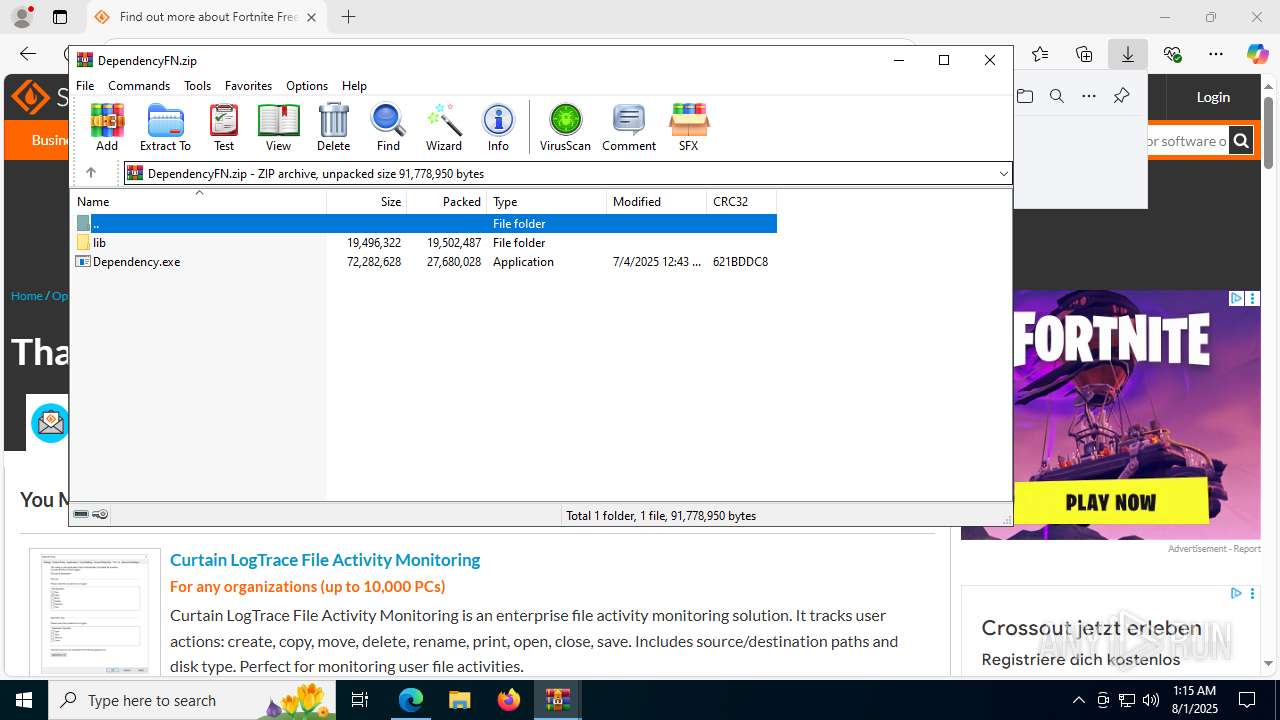Open the Copilot icon in Edge

1257,54
